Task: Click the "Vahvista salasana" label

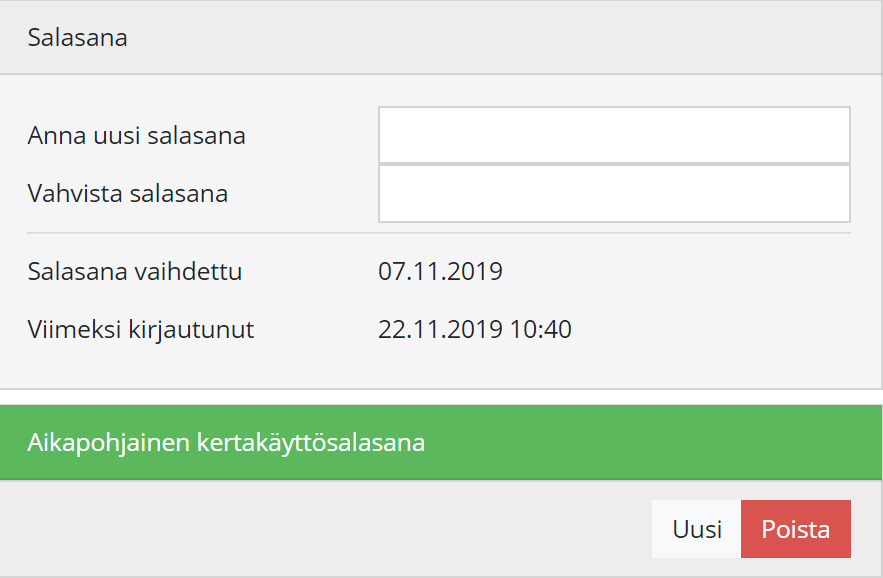Action: point(128,193)
